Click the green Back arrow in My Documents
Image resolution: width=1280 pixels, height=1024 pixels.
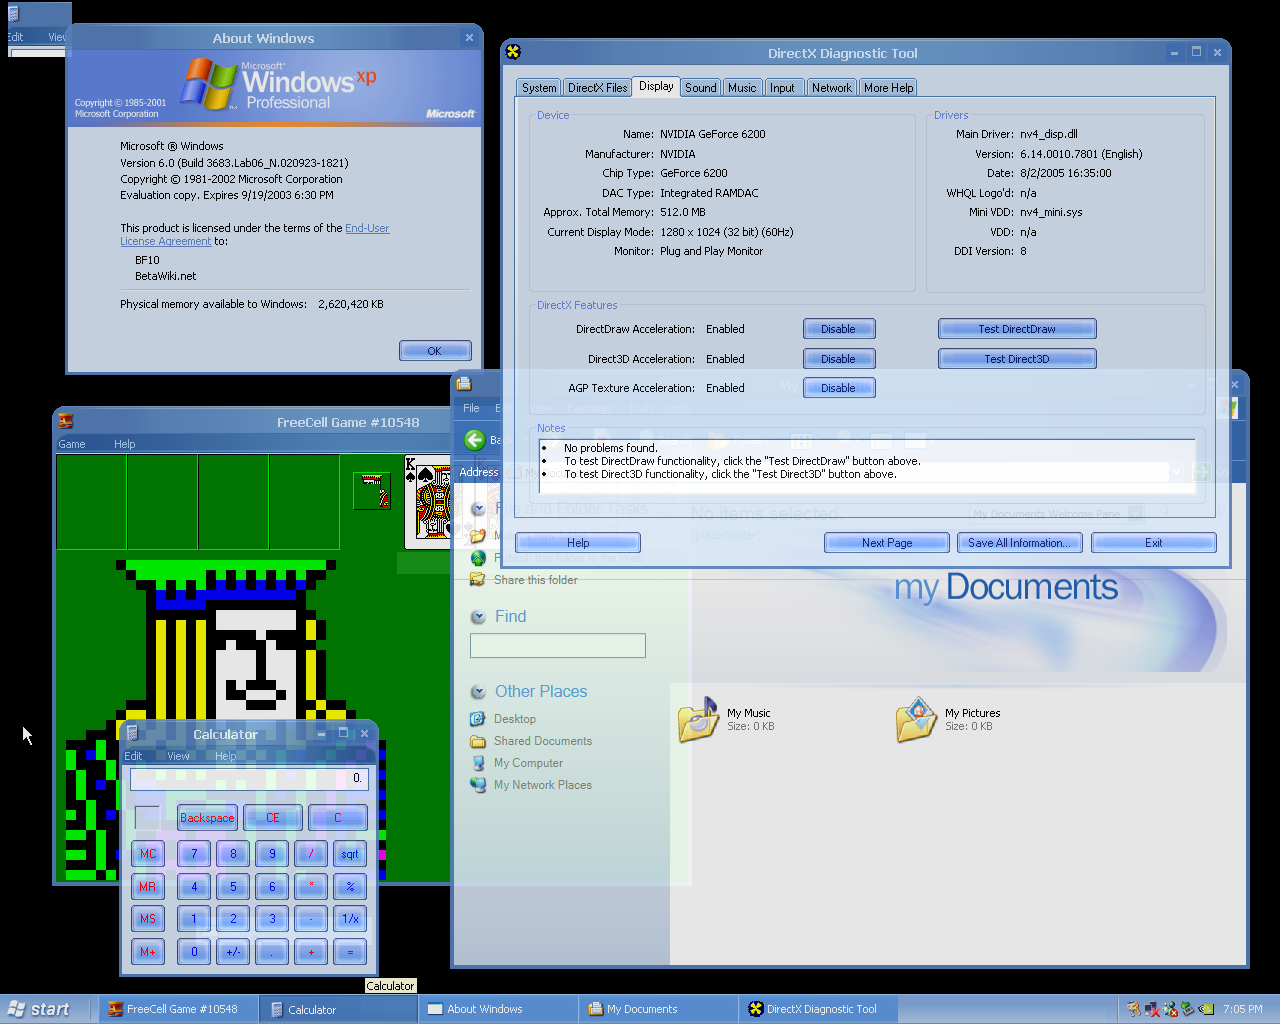pyautogui.click(x=475, y=440)
